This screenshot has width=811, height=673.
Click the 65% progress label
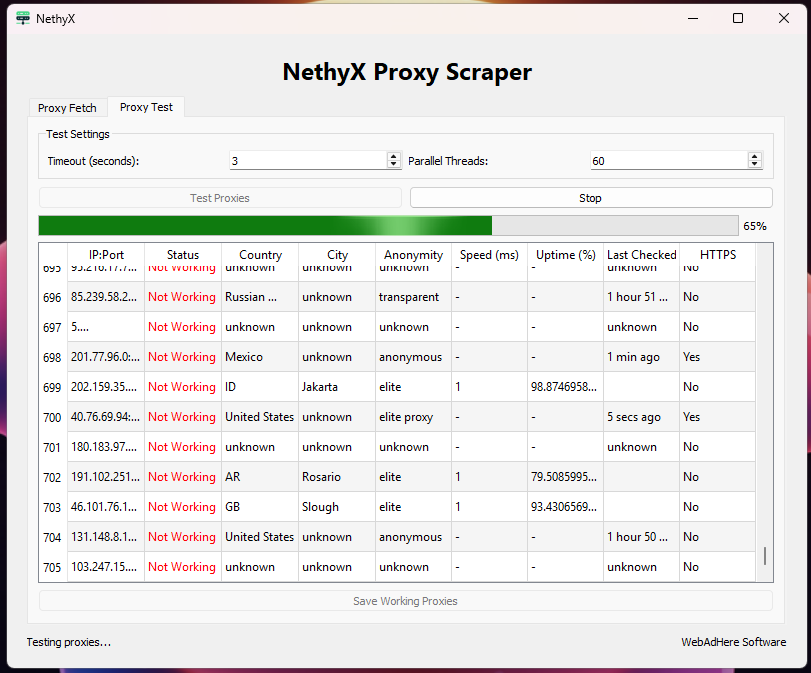pyautogui.click(x=755, y=226)
